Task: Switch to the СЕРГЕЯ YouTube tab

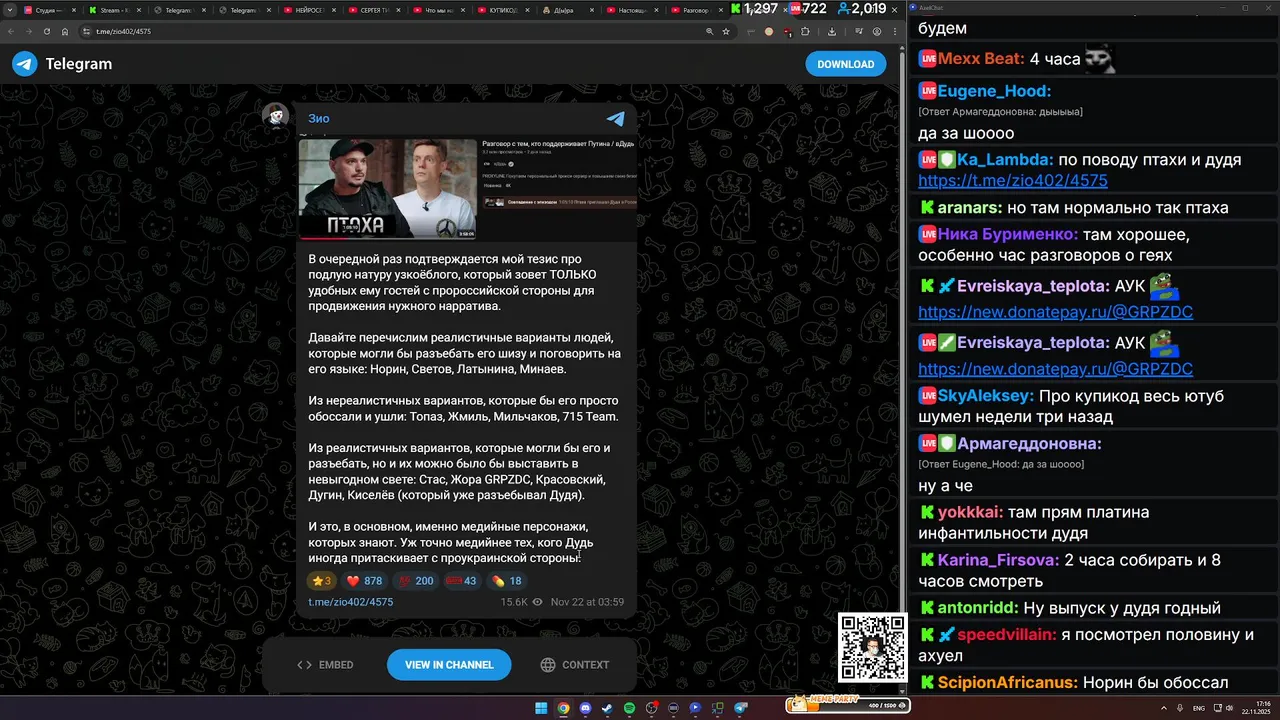Action: pos(373,9)
